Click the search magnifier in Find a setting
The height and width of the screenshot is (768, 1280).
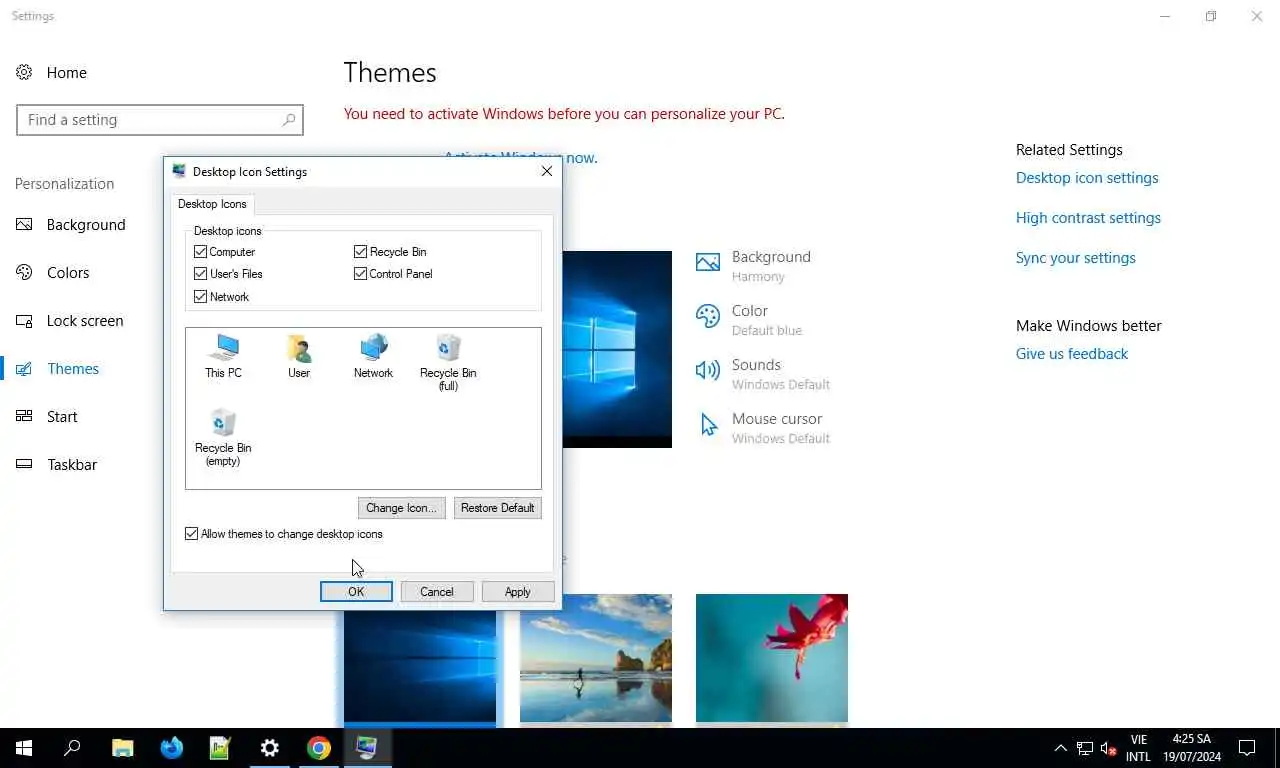(x=289, y=120)
